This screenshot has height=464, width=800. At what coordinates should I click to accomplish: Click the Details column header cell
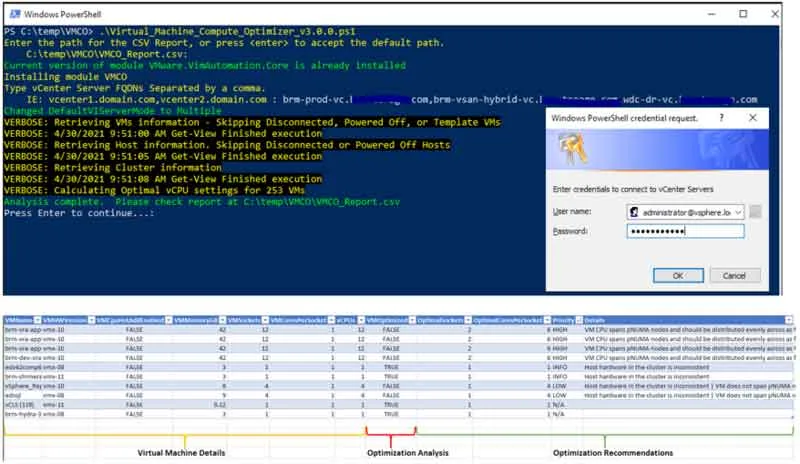(688, 320)
